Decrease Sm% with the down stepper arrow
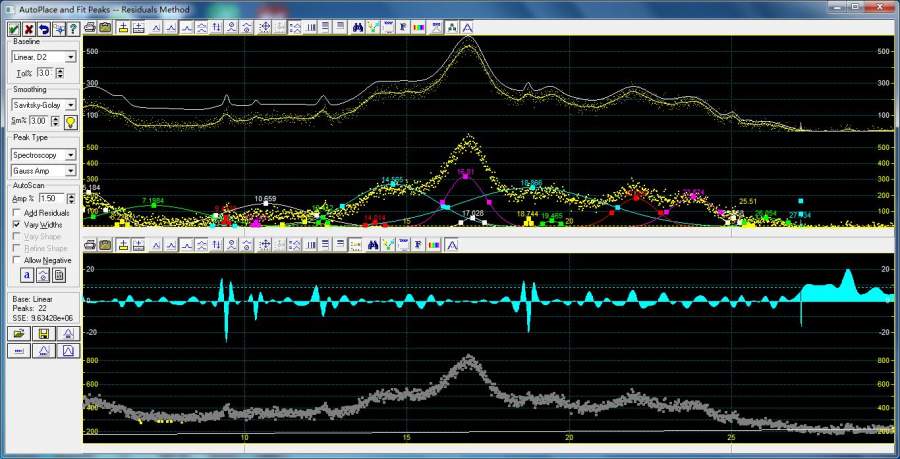 coord(56,124)
